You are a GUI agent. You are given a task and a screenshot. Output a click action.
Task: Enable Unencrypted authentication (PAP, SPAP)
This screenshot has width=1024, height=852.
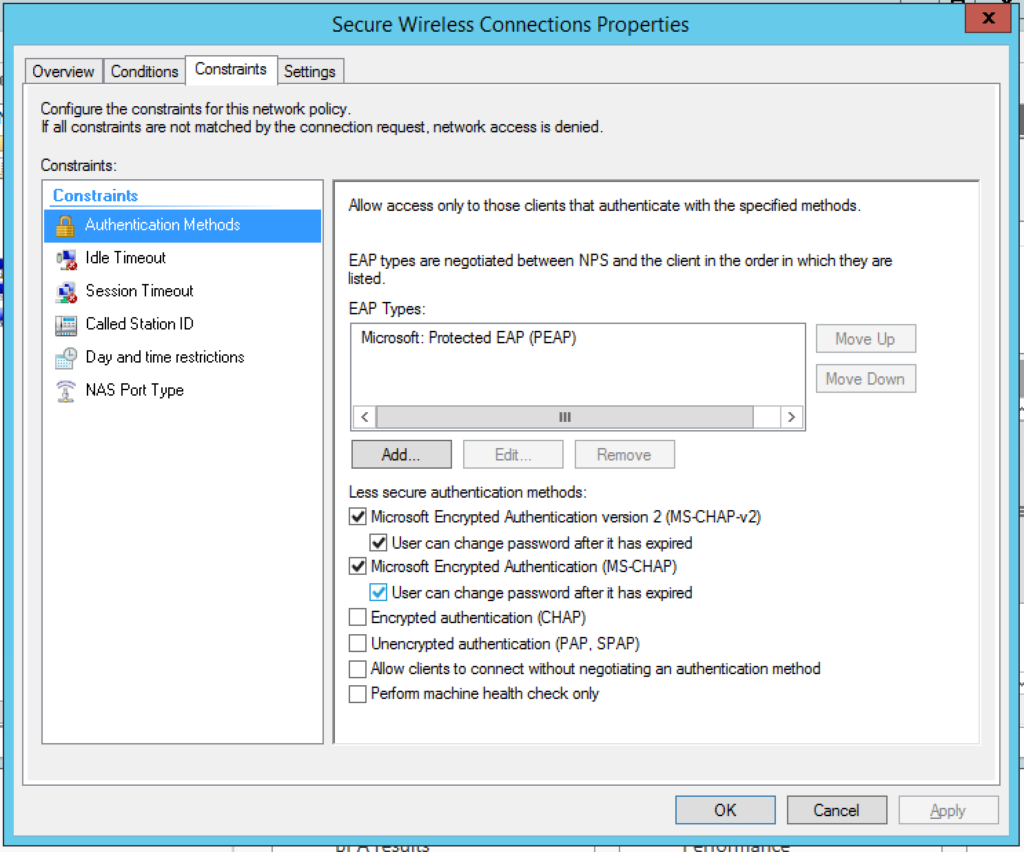tap(357, 643)
